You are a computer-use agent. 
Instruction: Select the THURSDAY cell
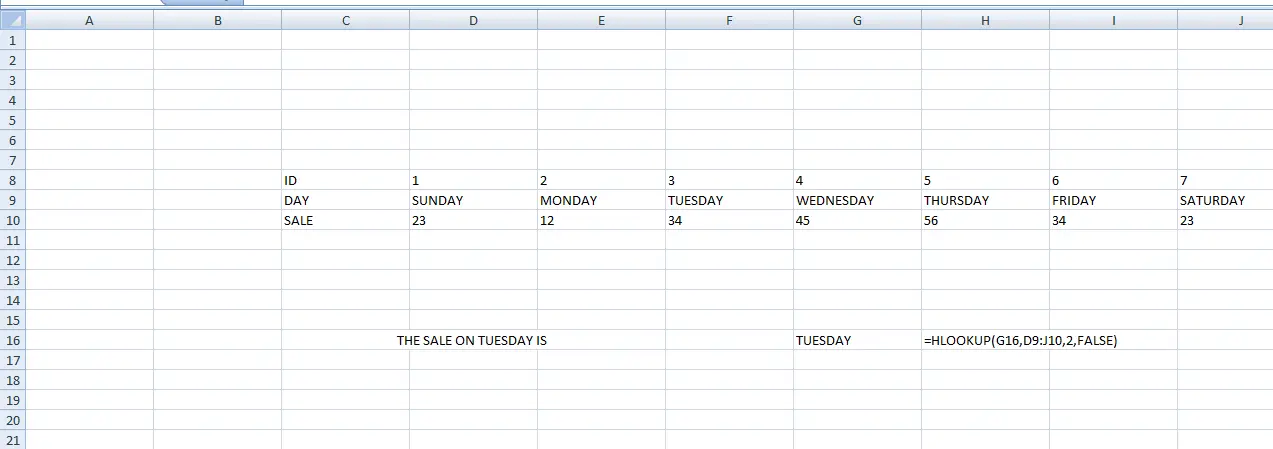pyautogui.click(x=986, y=200)
